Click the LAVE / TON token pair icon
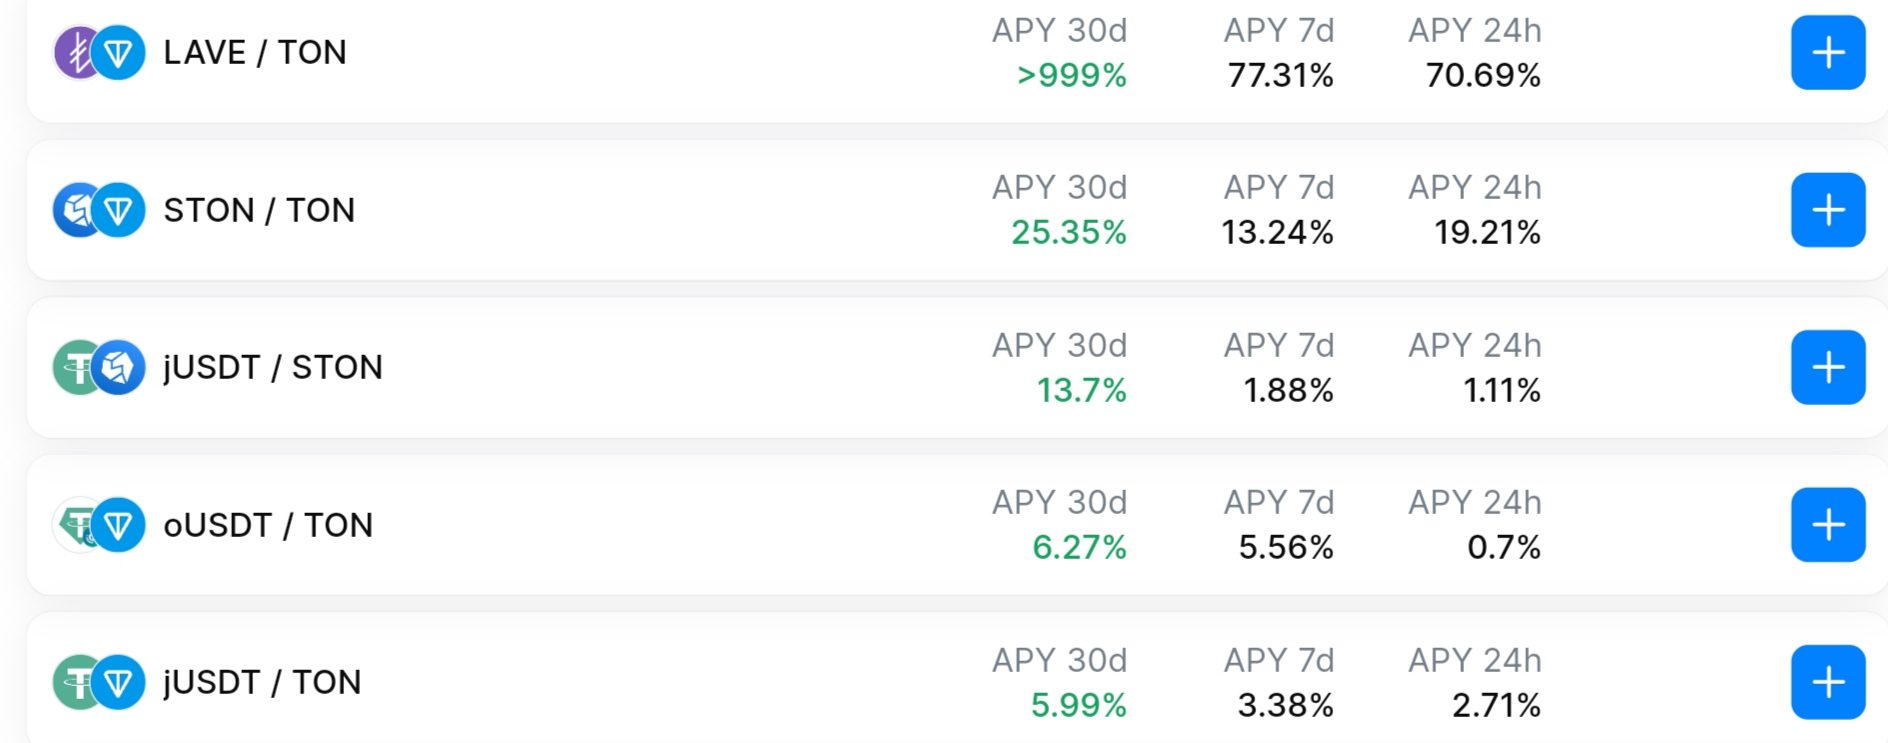The image size is (1888, 743). click(99, 53)
